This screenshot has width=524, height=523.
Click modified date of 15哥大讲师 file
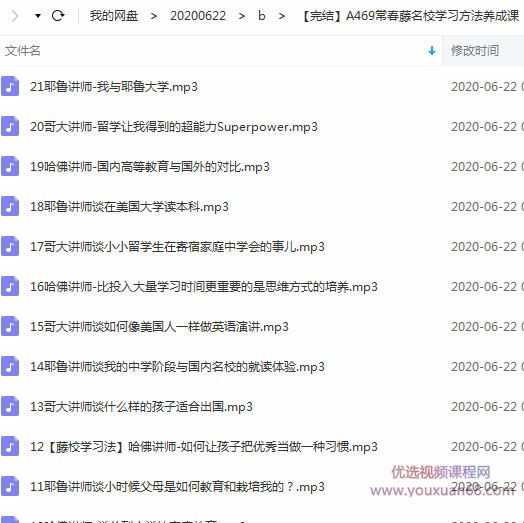click(487, 326)
